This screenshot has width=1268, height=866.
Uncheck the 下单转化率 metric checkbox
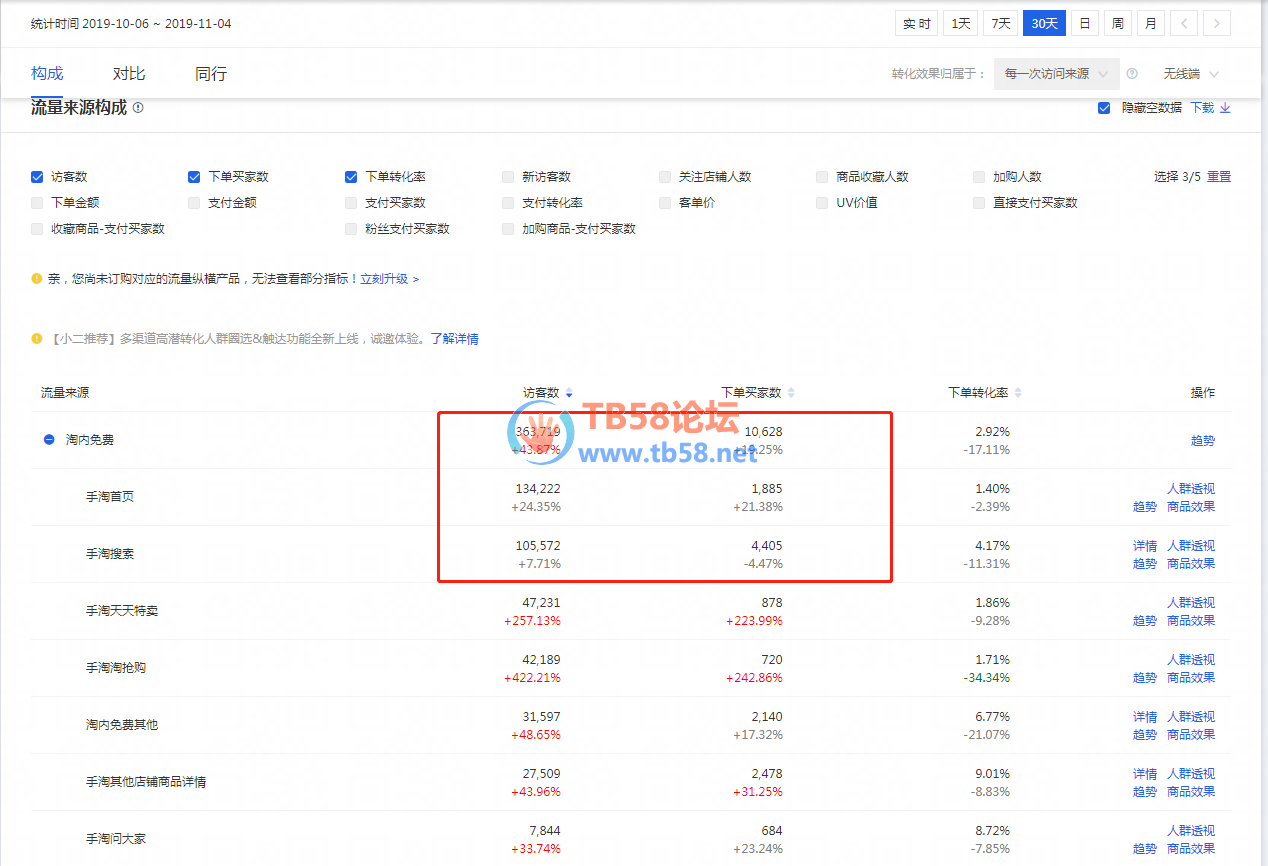(351, 177)
